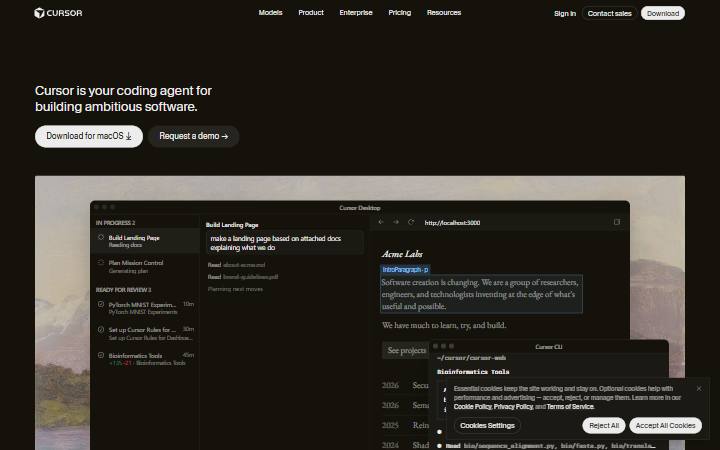Viewport: 720px width, 450px height.
Task: Click Request a demo button
Action: (x=193, y=136)
